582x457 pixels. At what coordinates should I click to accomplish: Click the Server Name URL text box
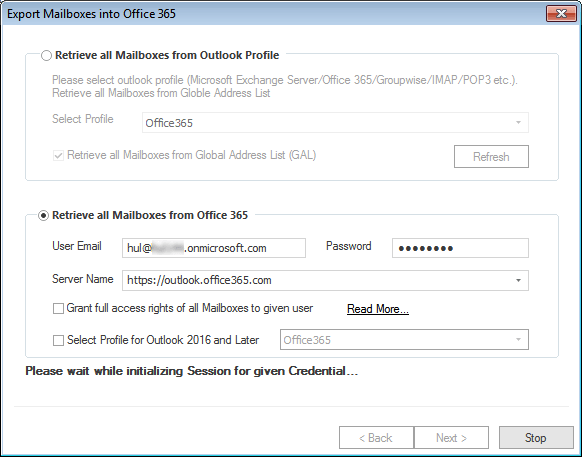click(x=317, y=280)
